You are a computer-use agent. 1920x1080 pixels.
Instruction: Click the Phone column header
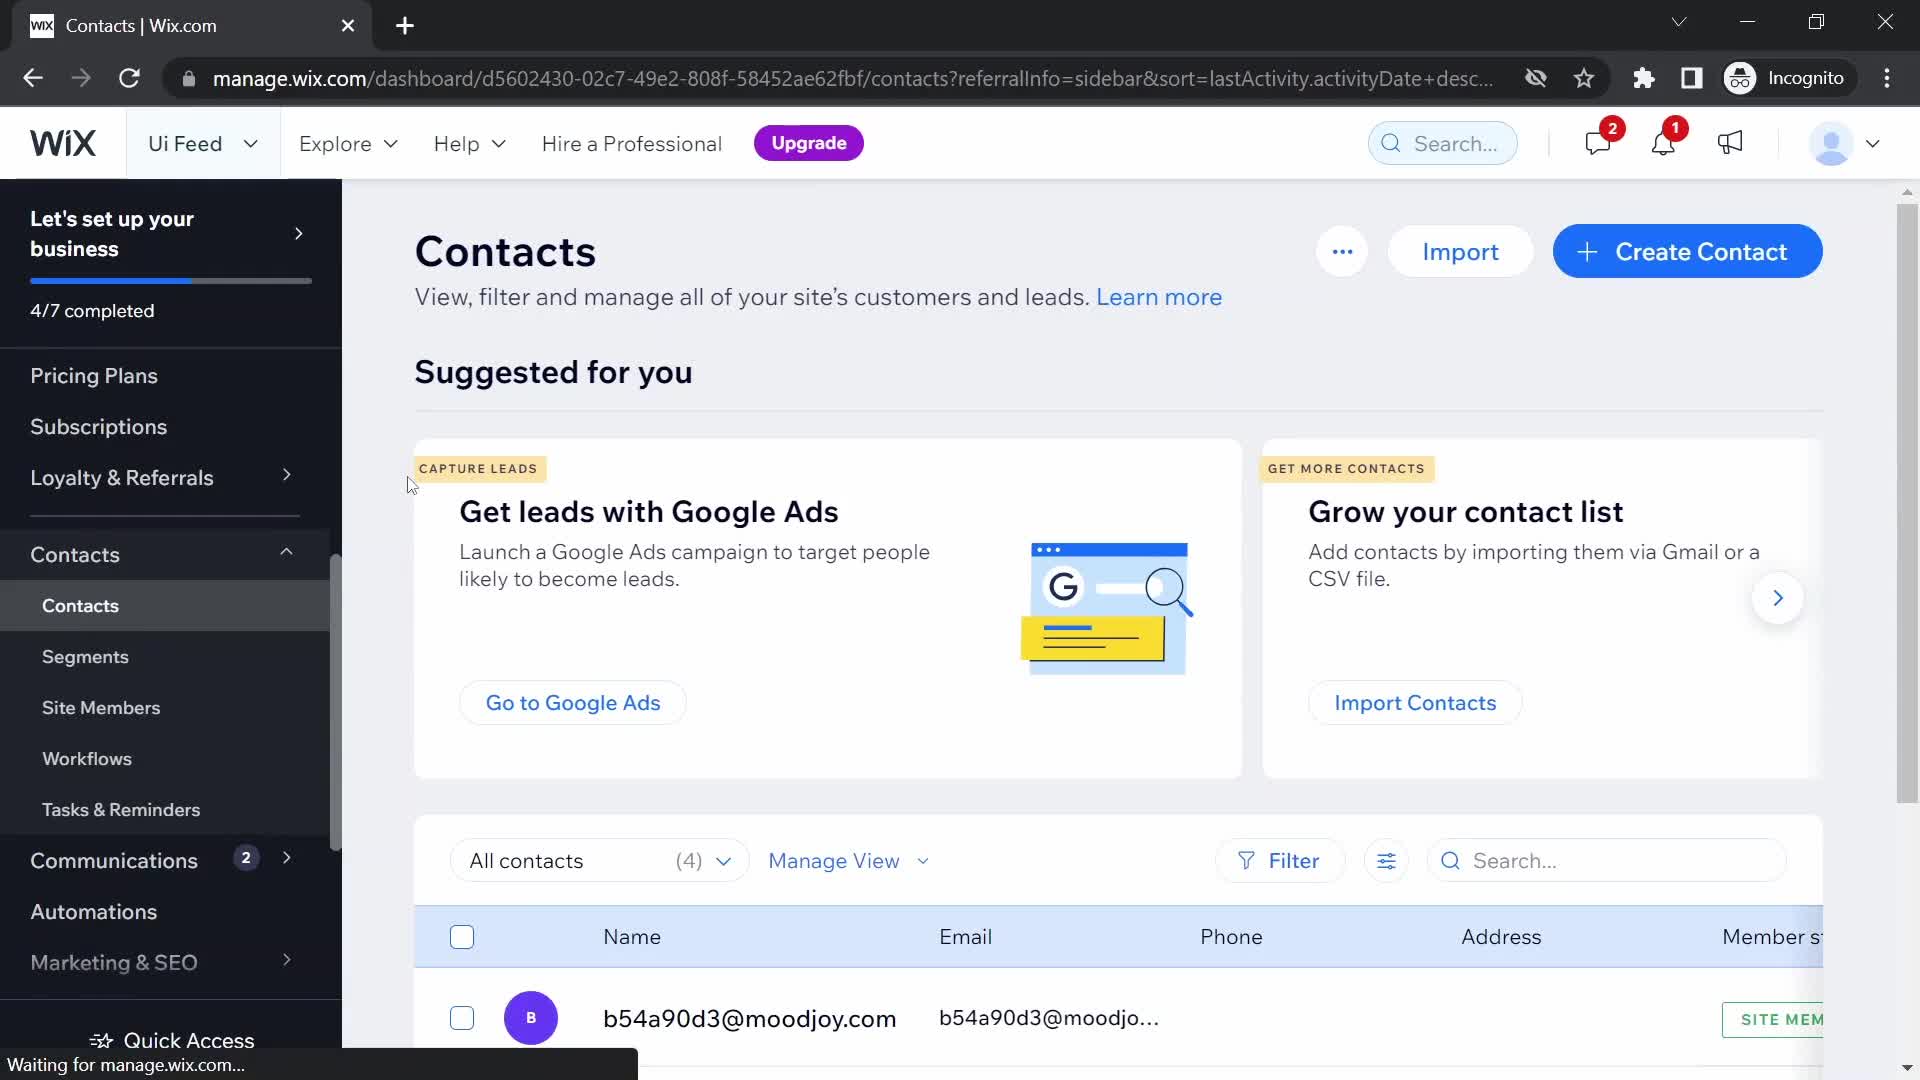pos(1231,937)
